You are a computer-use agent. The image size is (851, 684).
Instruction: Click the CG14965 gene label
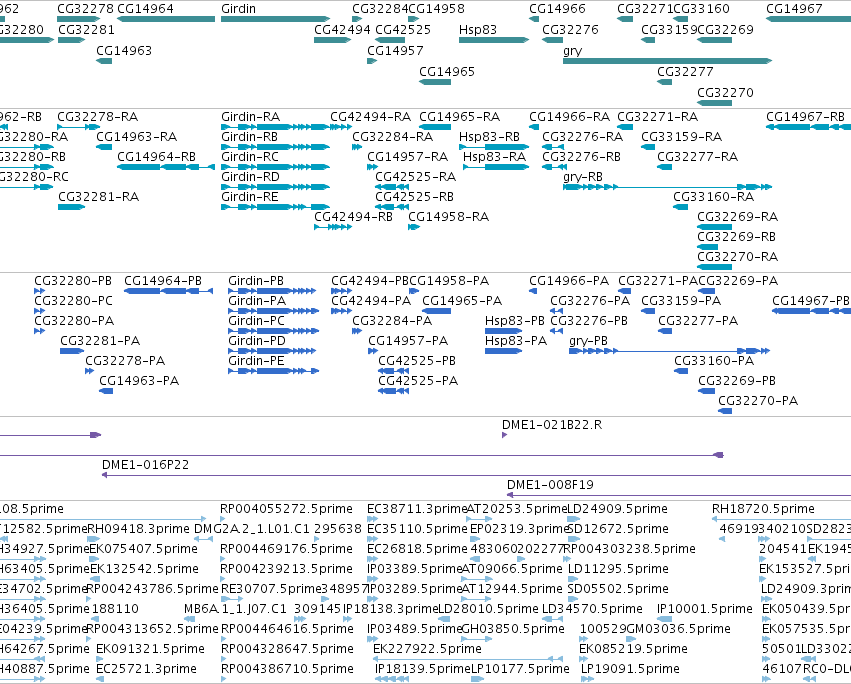[x=447, y=72]
